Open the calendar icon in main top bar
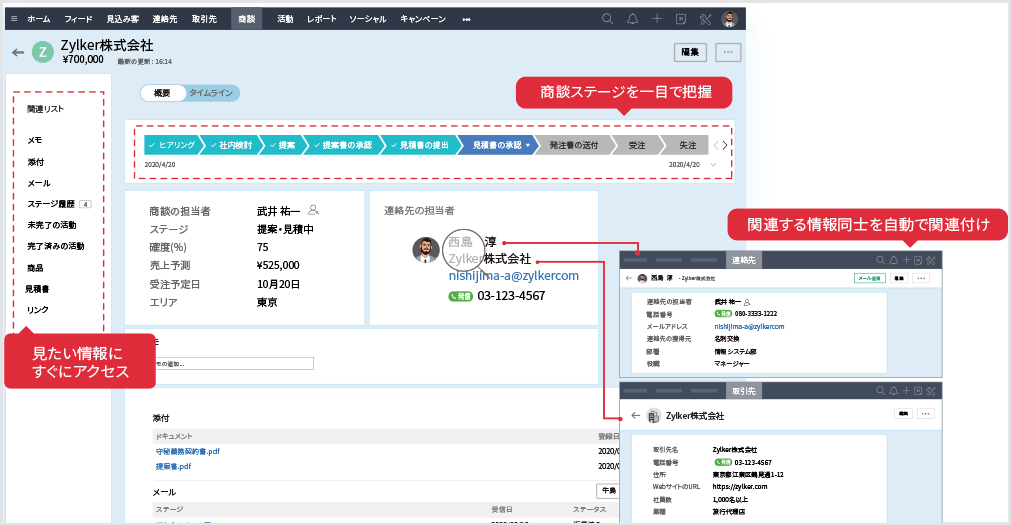Screen dimensions: 1011x525 click(x=681, y=19)
